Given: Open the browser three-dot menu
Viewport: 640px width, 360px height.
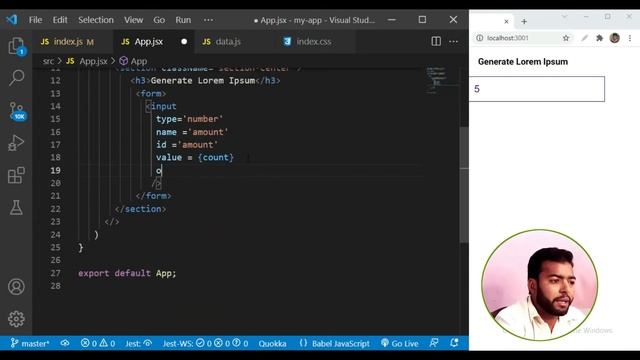Looking at the screenshot, I should (x=630, y=38).
